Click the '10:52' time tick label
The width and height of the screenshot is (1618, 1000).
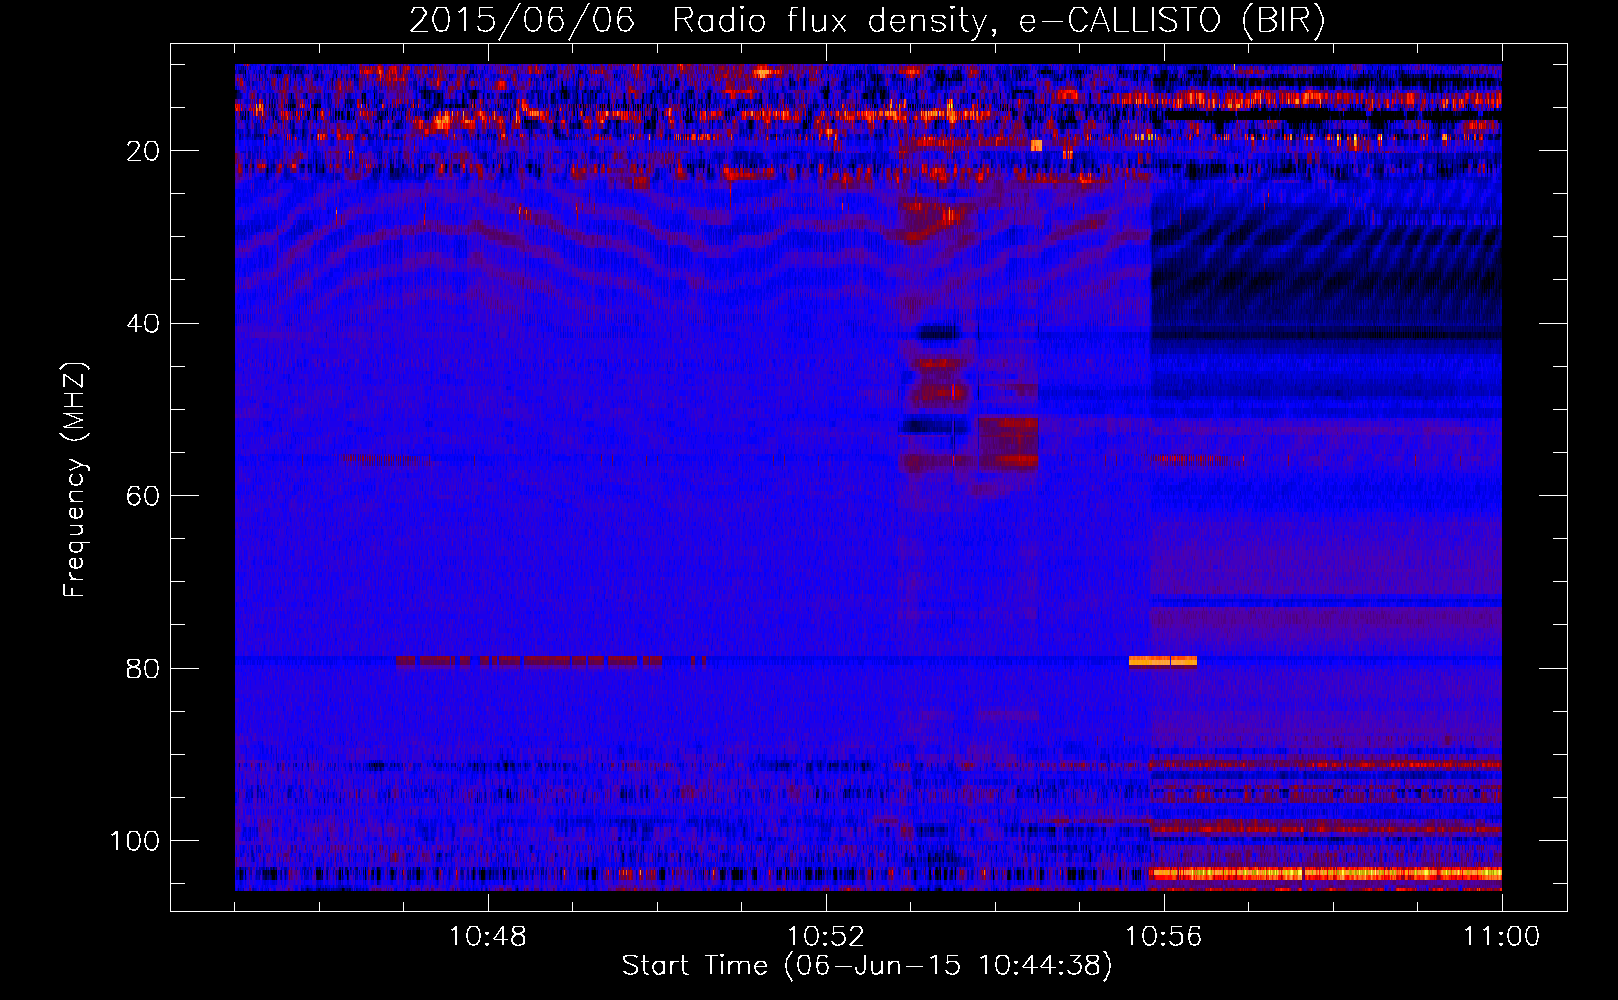[x=825, y=937]
